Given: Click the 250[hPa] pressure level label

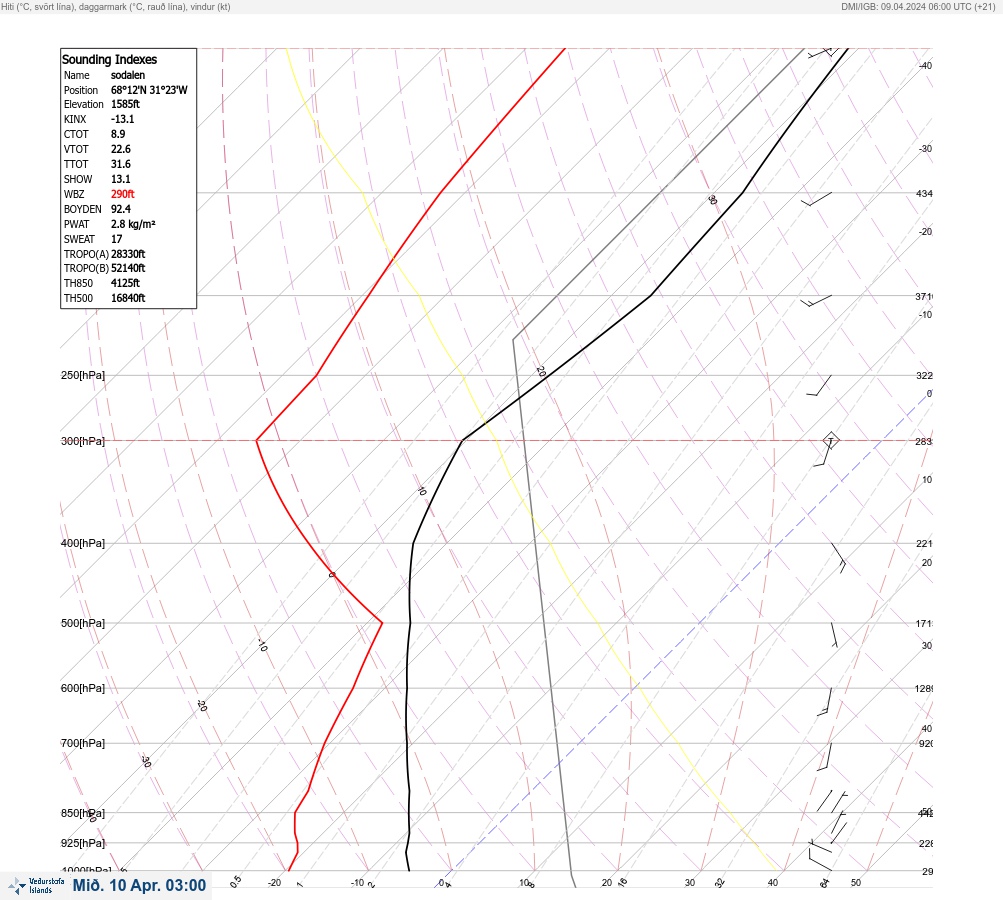Looking at the screenshot, I should point(83,375).
